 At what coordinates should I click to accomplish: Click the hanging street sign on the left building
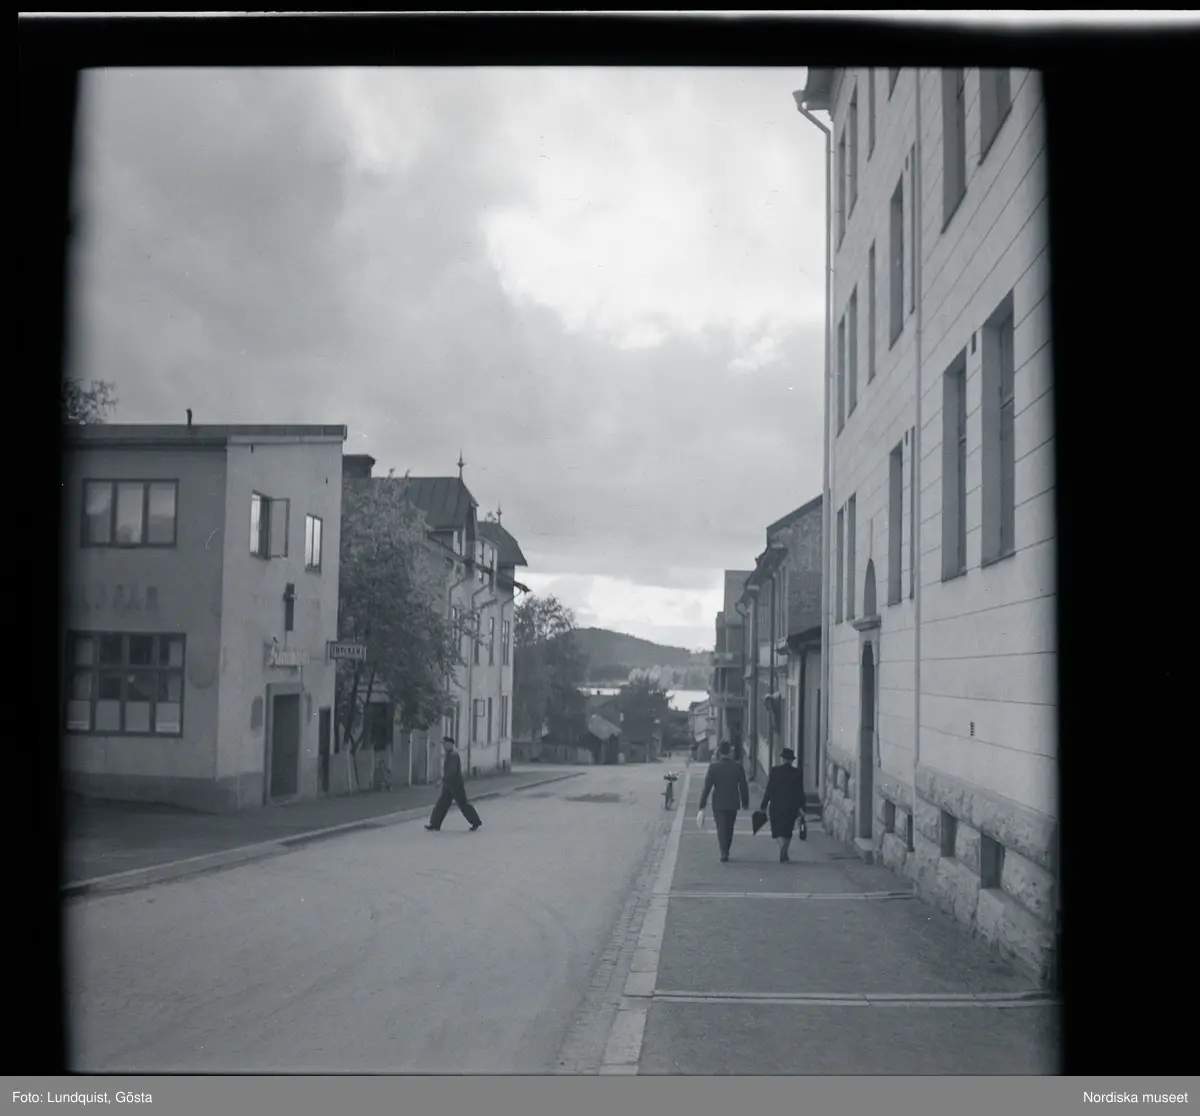pos(347,651)
